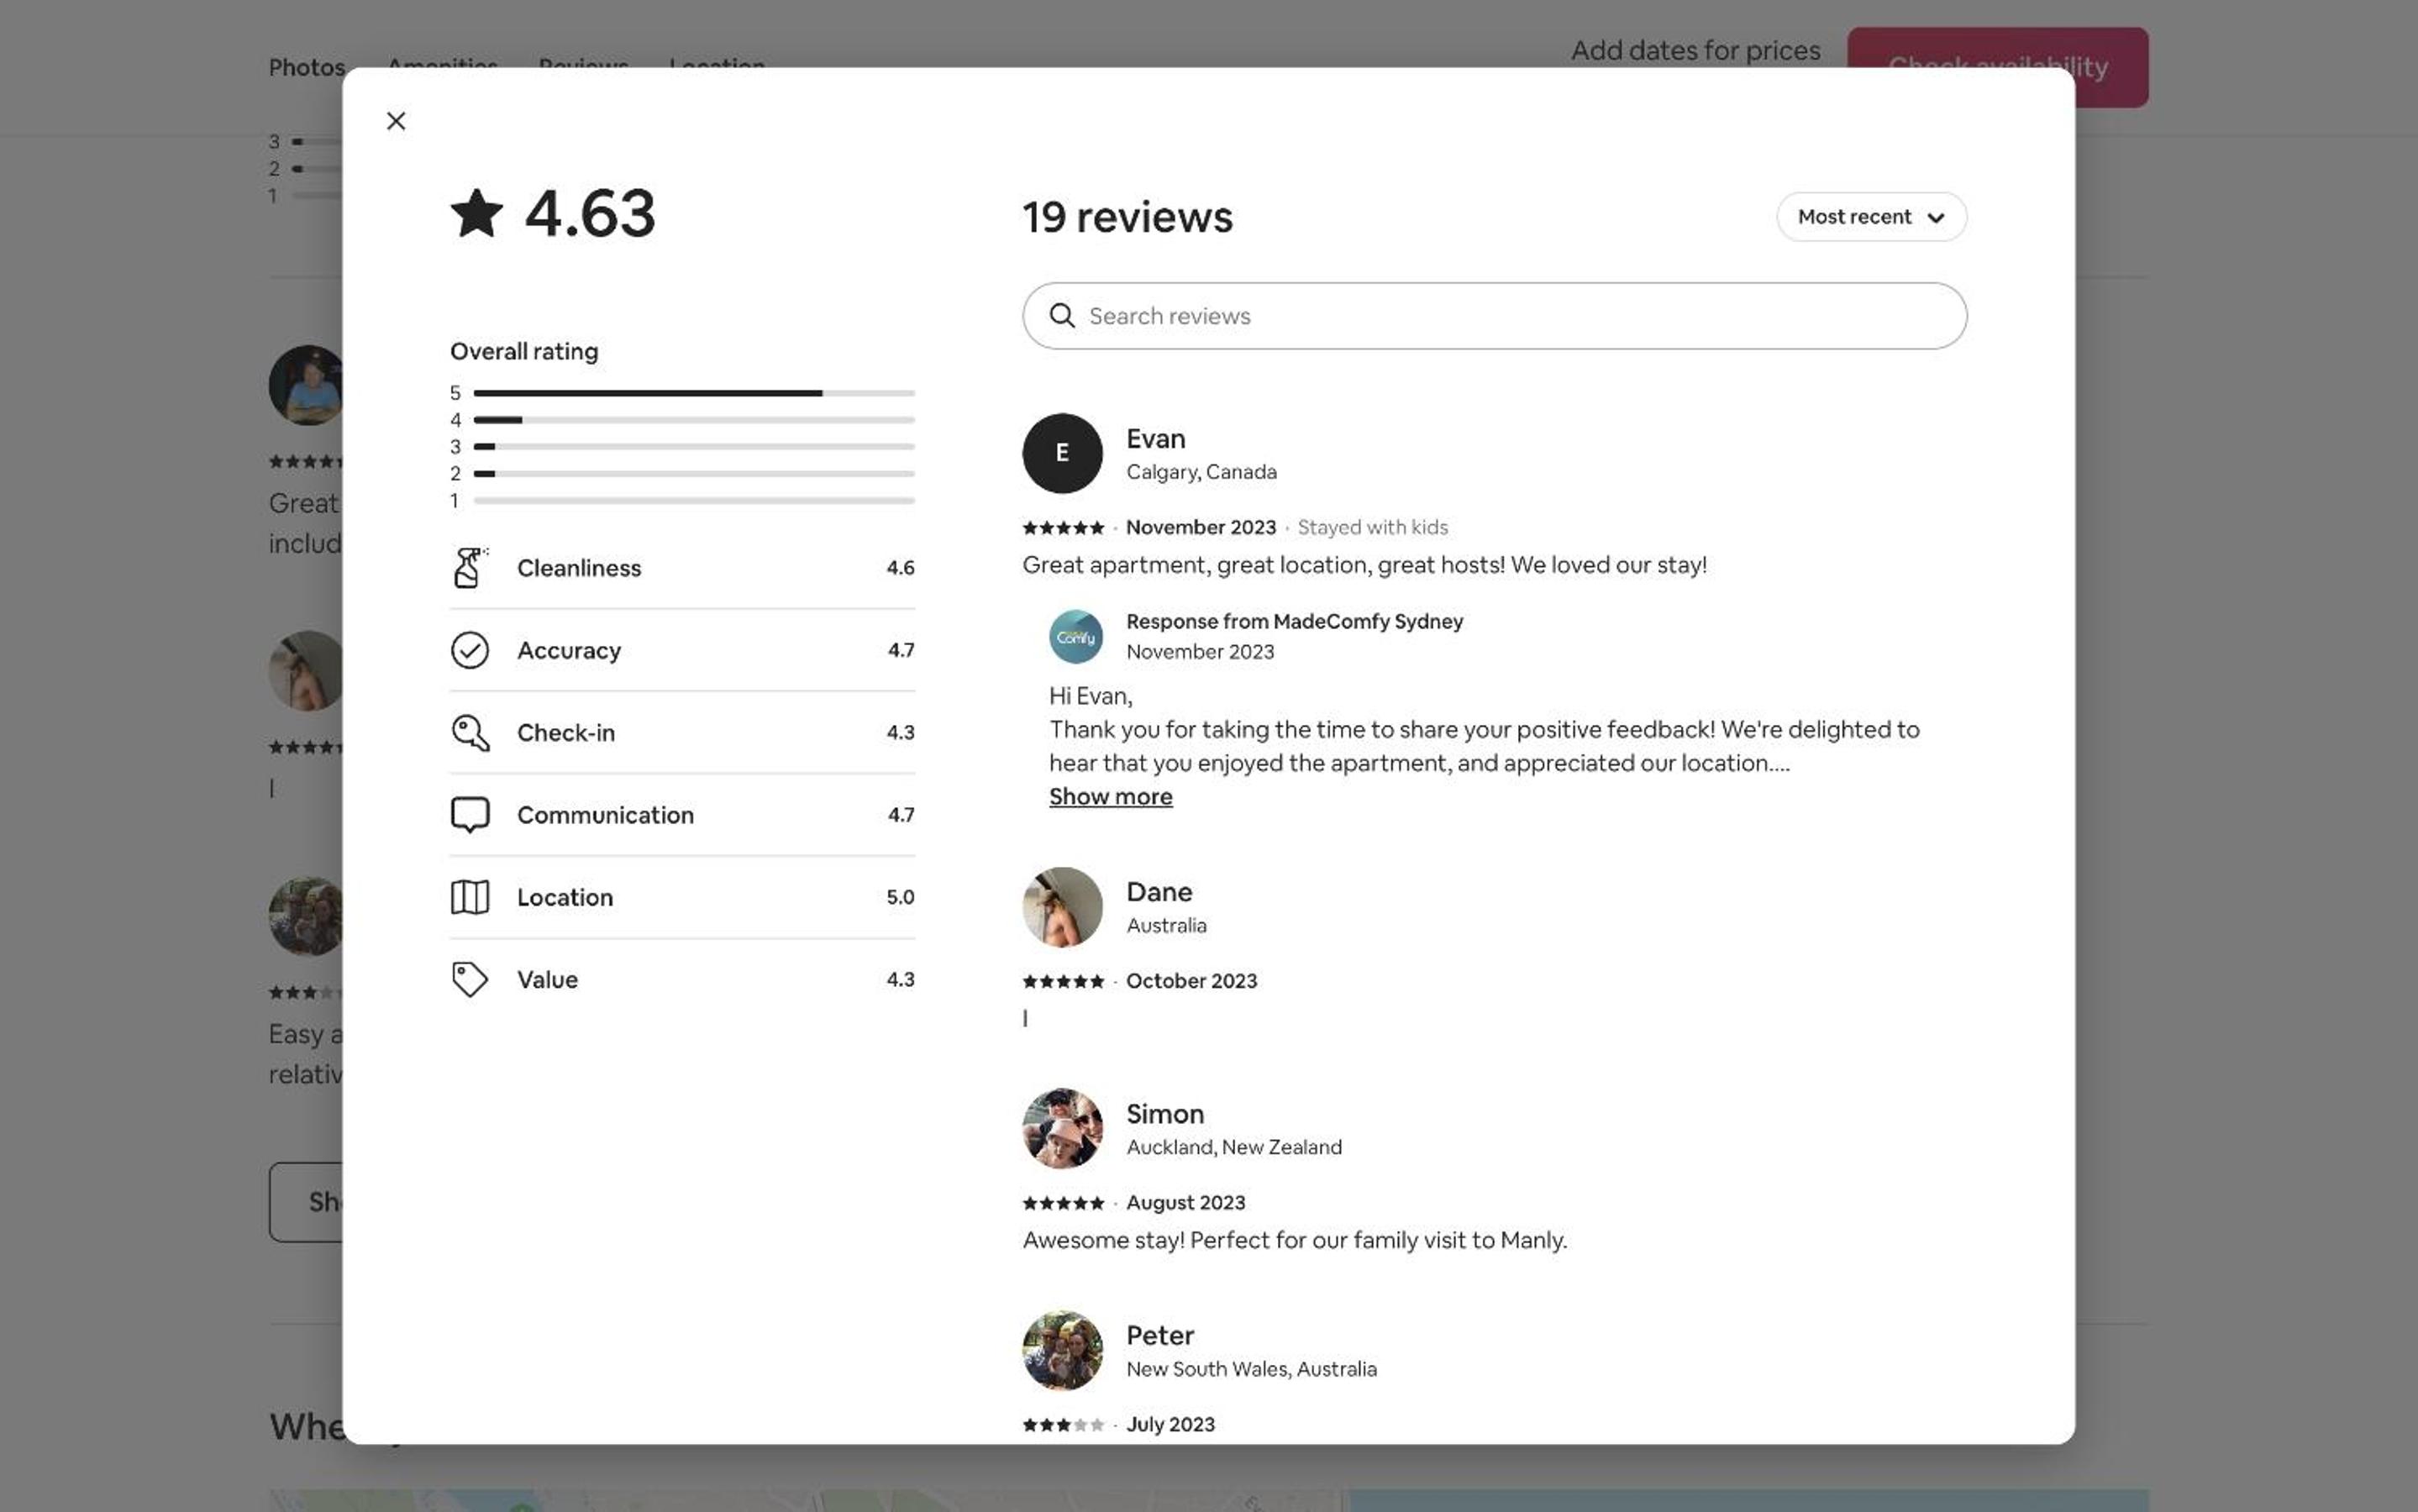Click the Value price tag icon
2418x1512 pixels.
point(470,979)
